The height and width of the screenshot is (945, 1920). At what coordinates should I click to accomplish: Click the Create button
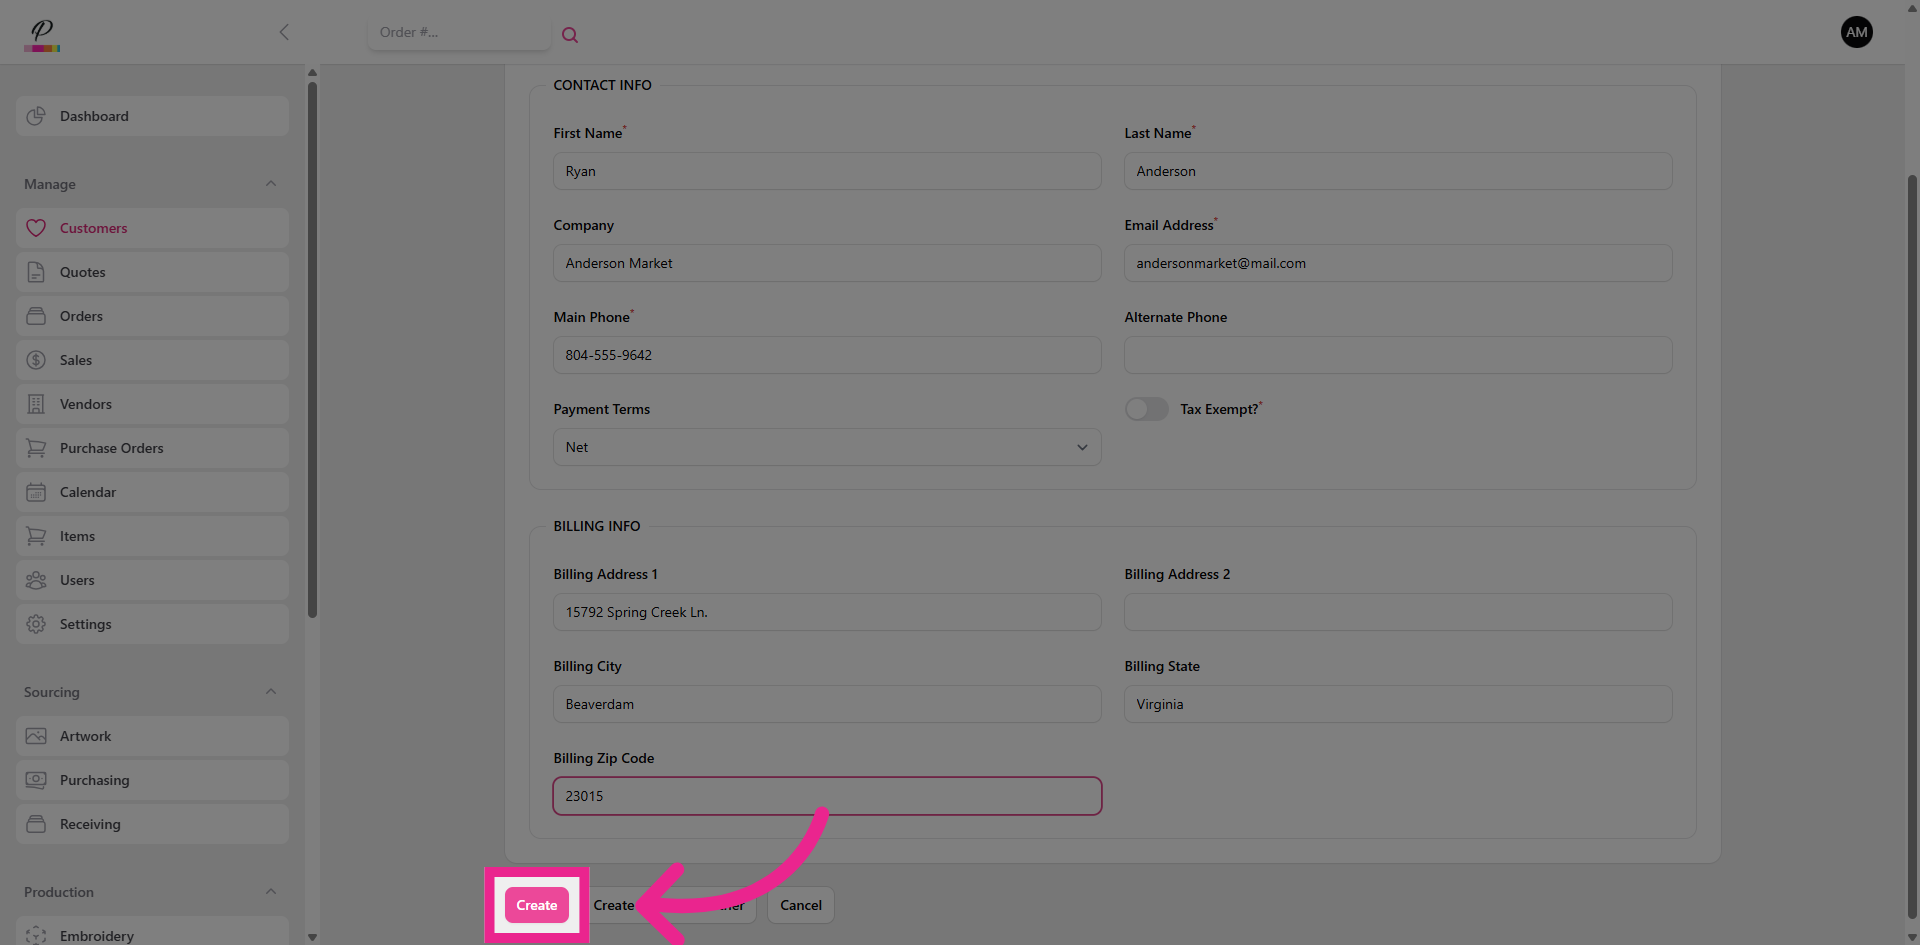[x=536, y=905]
